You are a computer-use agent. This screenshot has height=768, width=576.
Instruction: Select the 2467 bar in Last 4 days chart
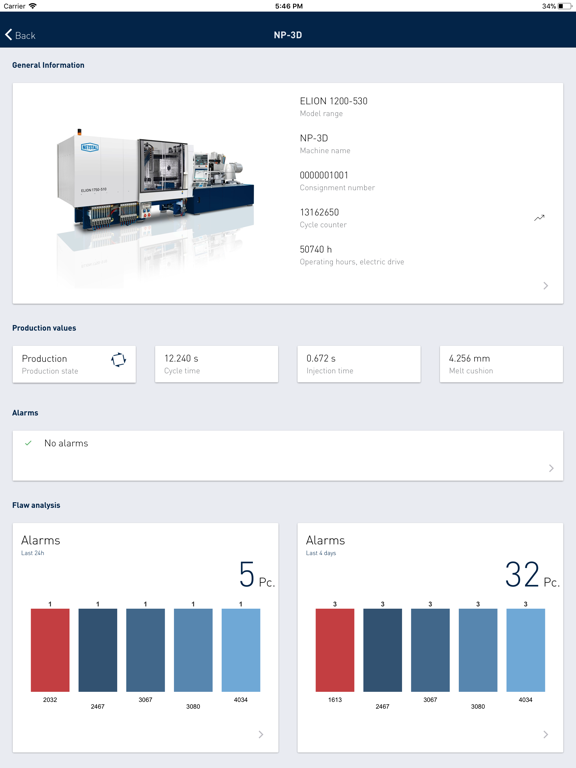pos(383,650)
